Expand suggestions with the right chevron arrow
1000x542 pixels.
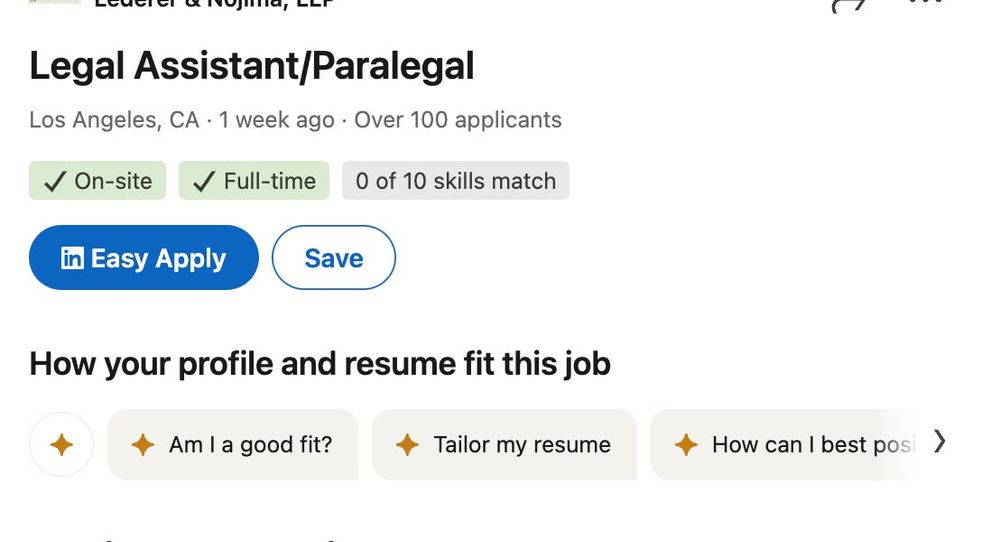tap(939, 441)
